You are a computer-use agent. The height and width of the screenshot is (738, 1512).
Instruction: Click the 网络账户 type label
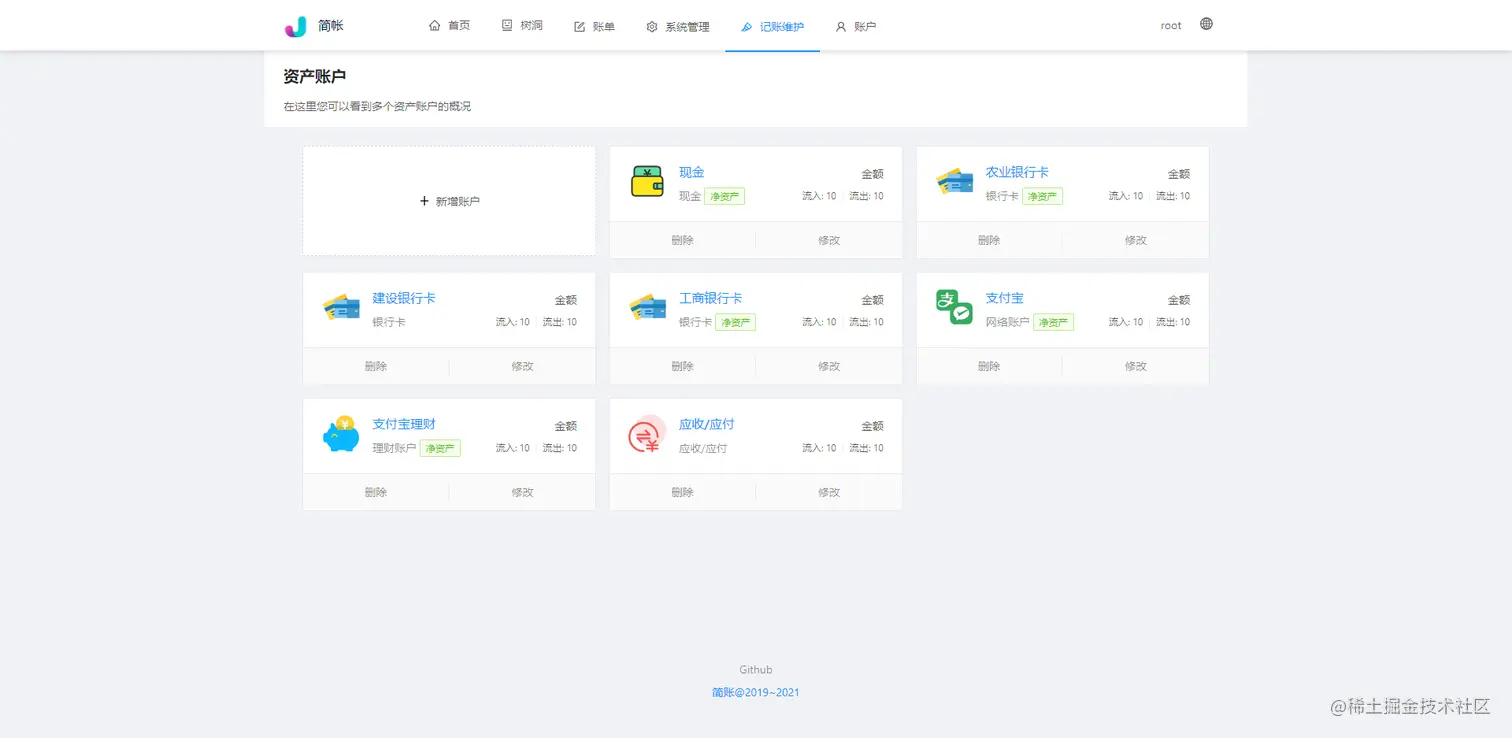1007,322
